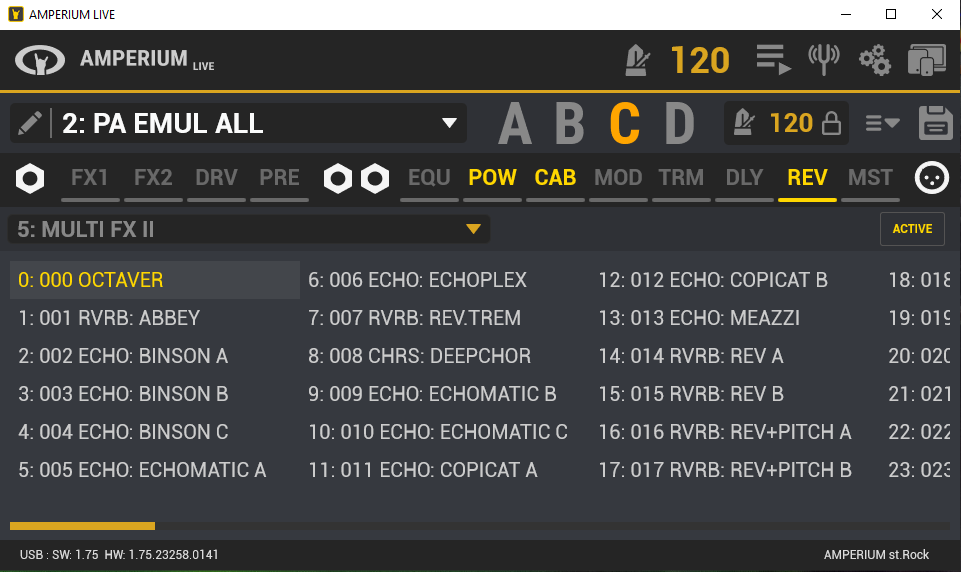Open the CAB block tab
961x572 pixels.
(x=555, y=178)
